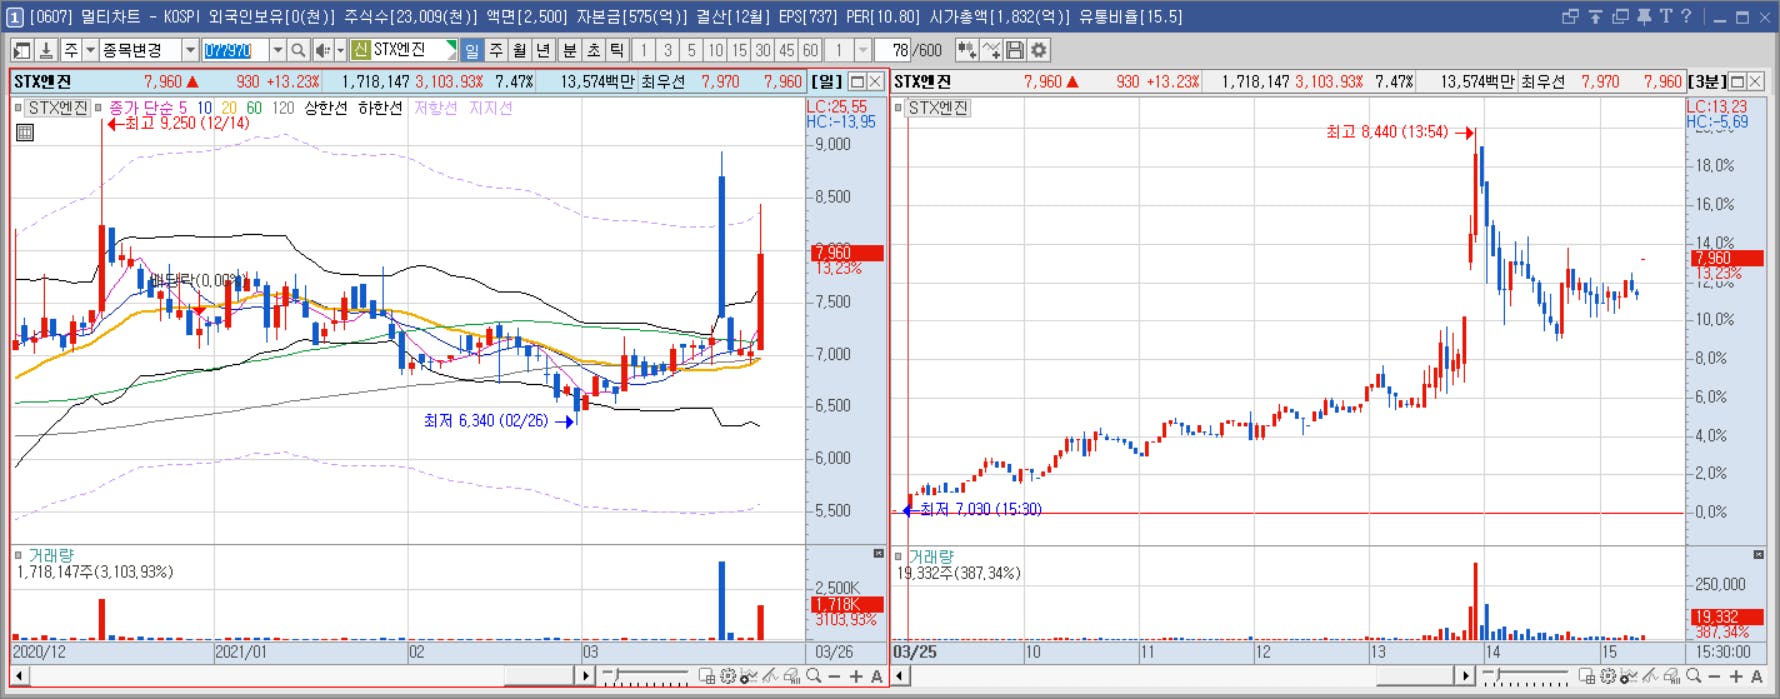The image size is (1780, 699).
Task: Click the pin icon in title bar
Action: (1644, 17)
